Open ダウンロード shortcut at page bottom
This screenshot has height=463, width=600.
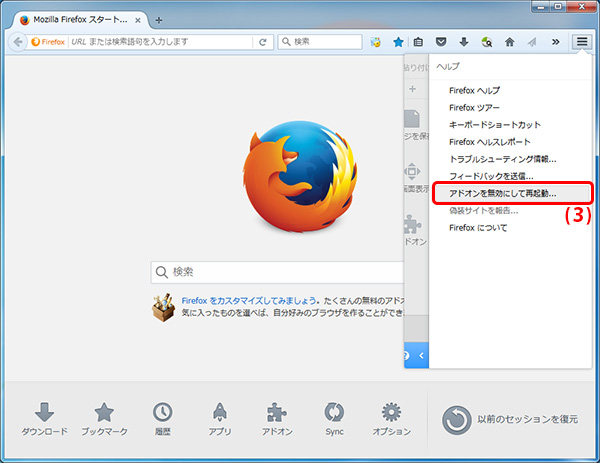[44, 419]
